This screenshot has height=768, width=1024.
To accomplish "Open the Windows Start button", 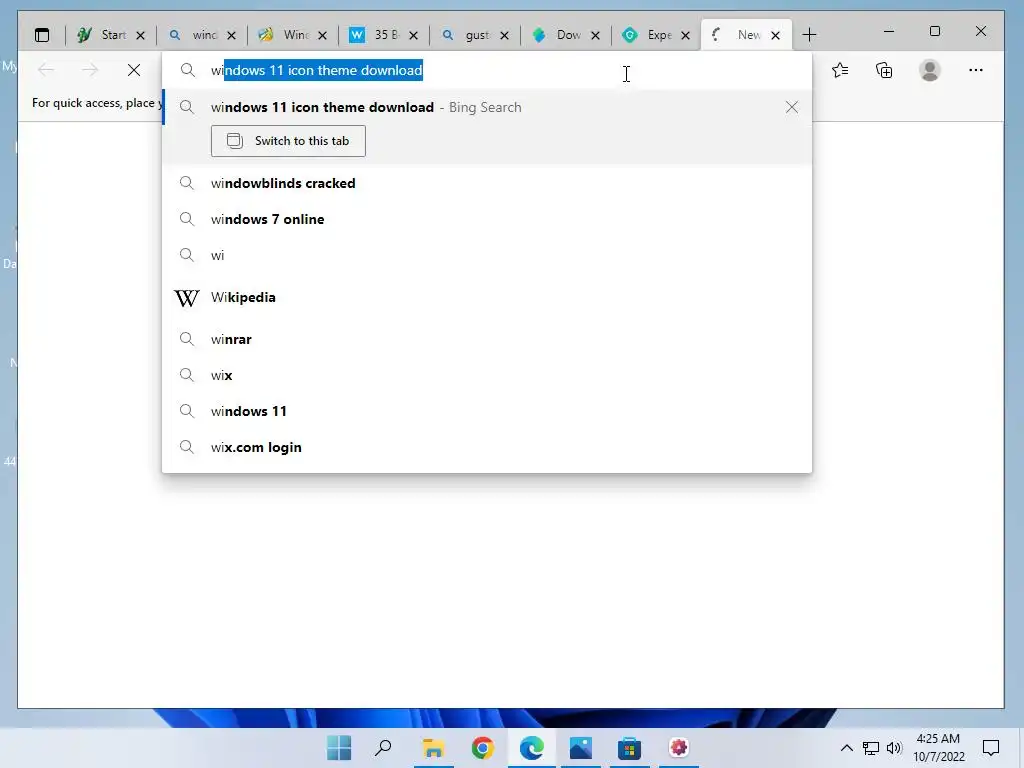I will [x=339, y=748].
